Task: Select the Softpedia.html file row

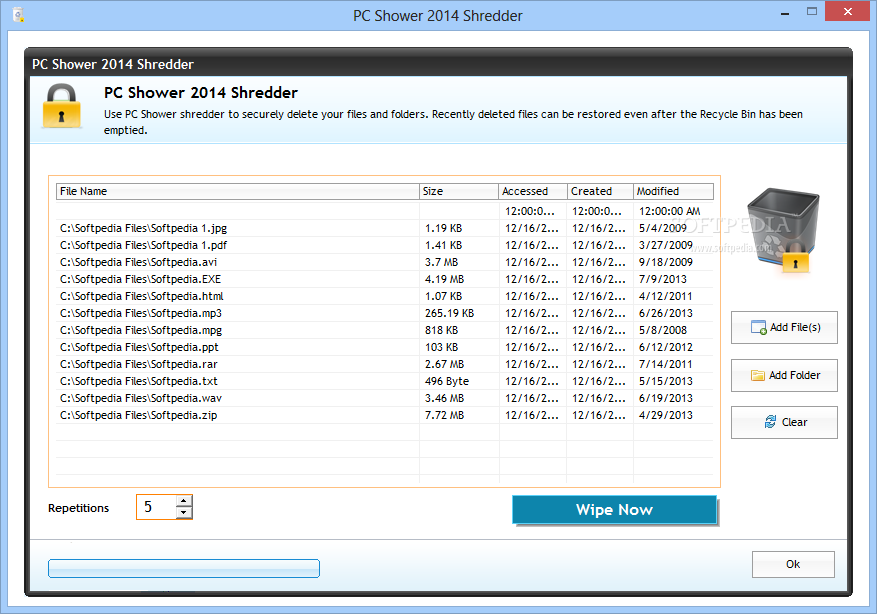Action: [x=385, y=296]
